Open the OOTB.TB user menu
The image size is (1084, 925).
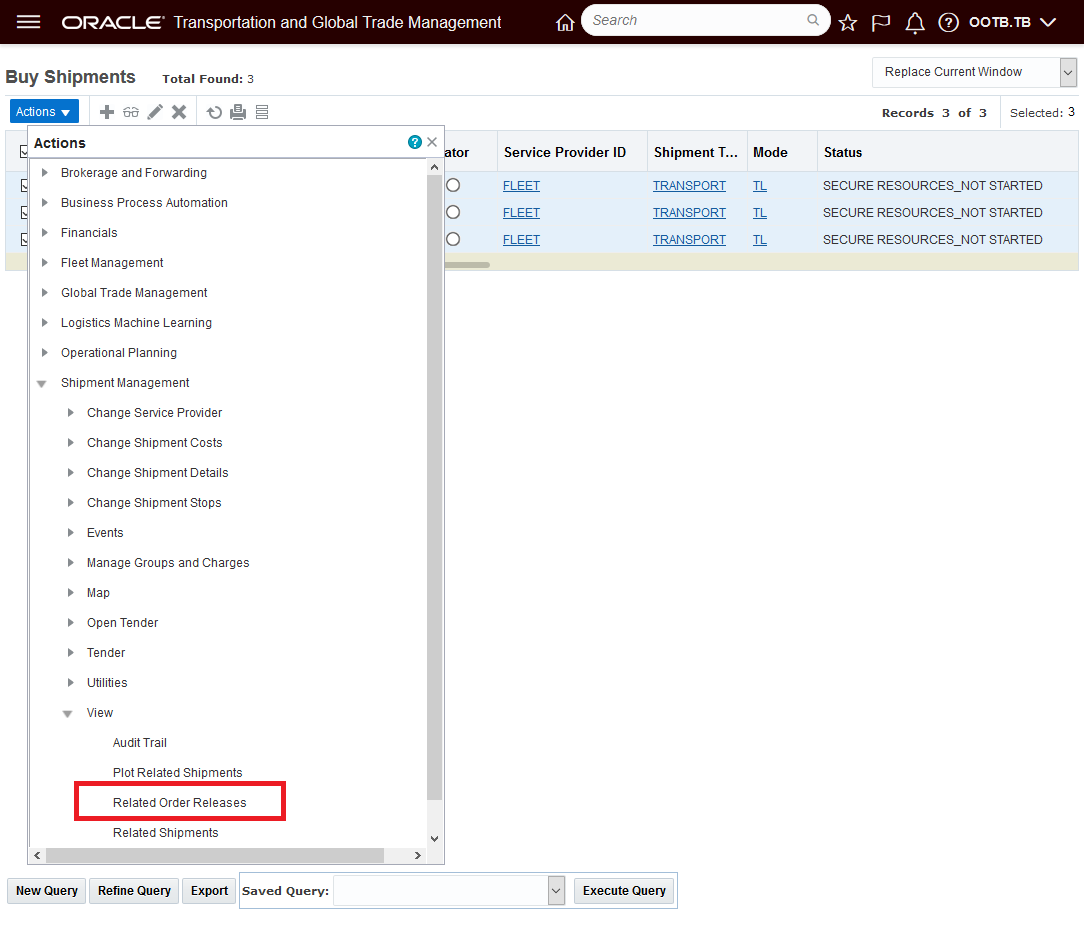tap(1012, 22)
